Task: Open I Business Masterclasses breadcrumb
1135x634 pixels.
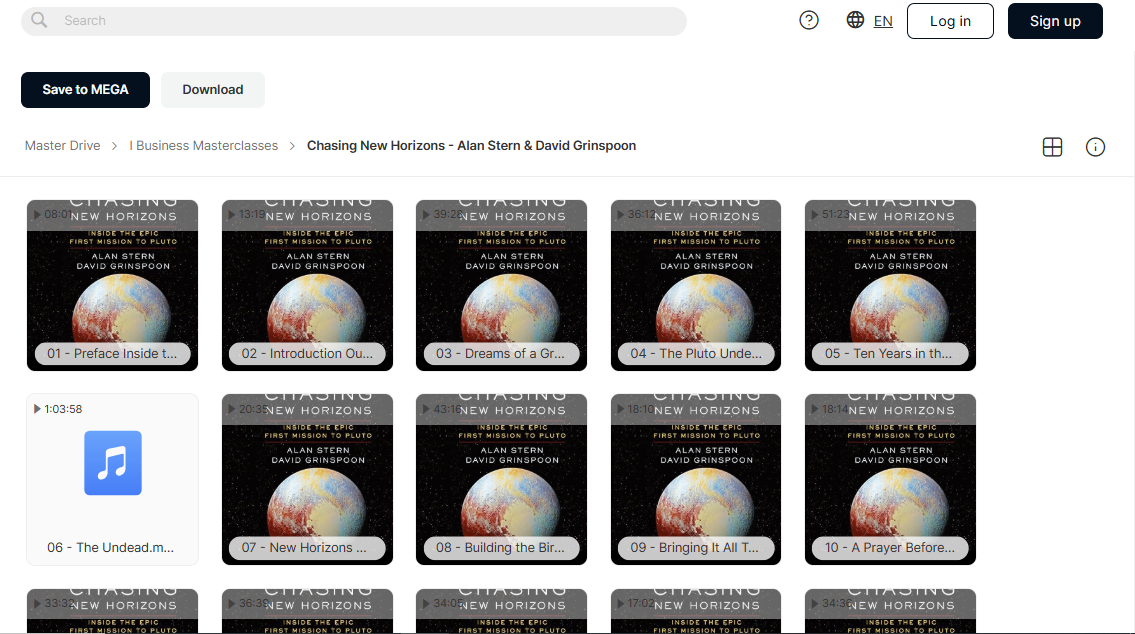Action: (203, 145)
